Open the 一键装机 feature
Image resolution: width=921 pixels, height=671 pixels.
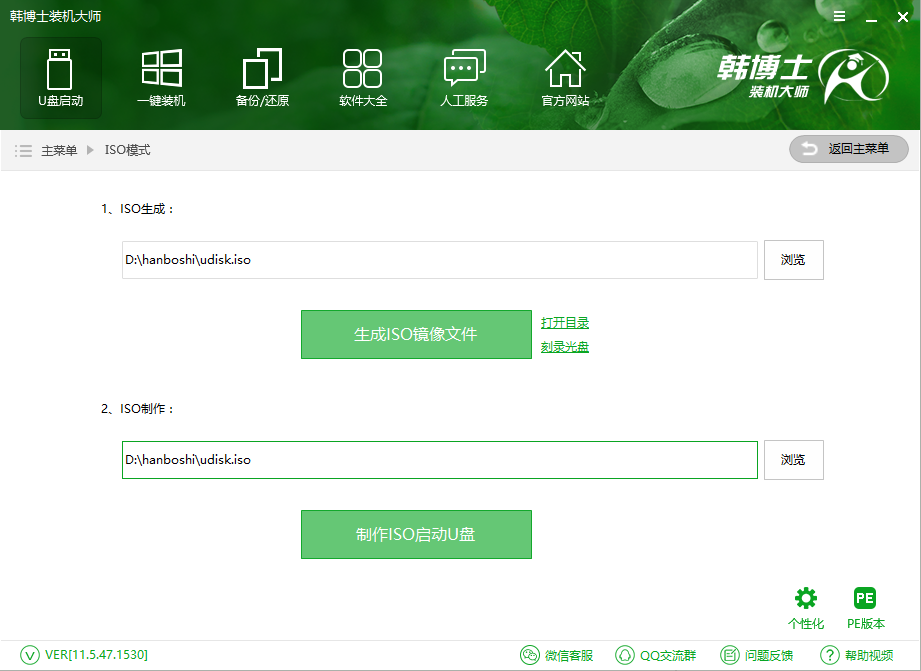click(x=161, y=78)
